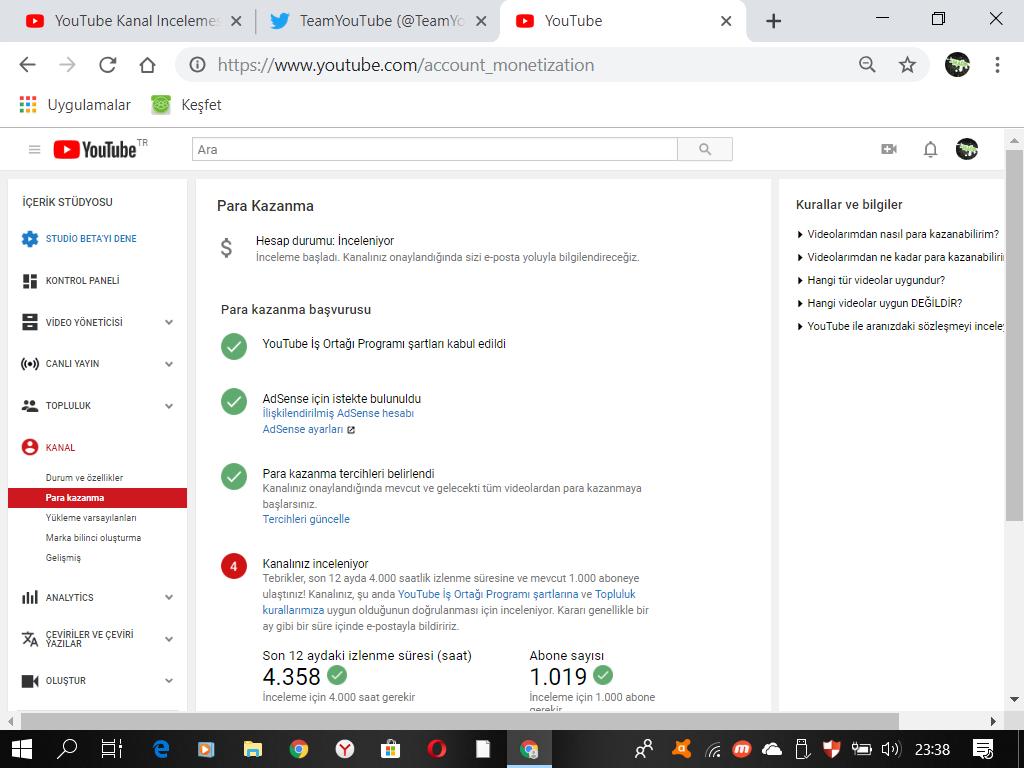
Task: Open the Windows Start menu
Action: (x=22, y=748)
